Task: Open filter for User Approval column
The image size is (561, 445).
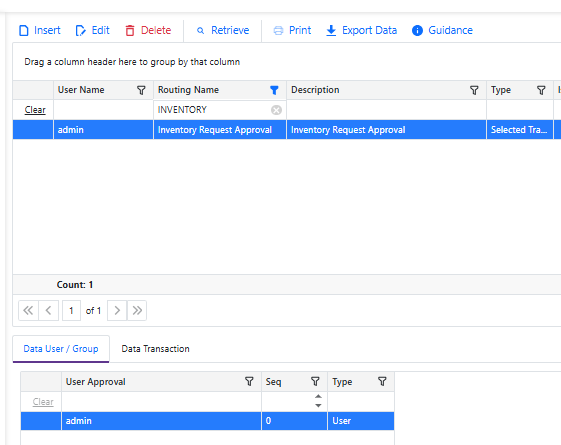Action: click(249, 381)
